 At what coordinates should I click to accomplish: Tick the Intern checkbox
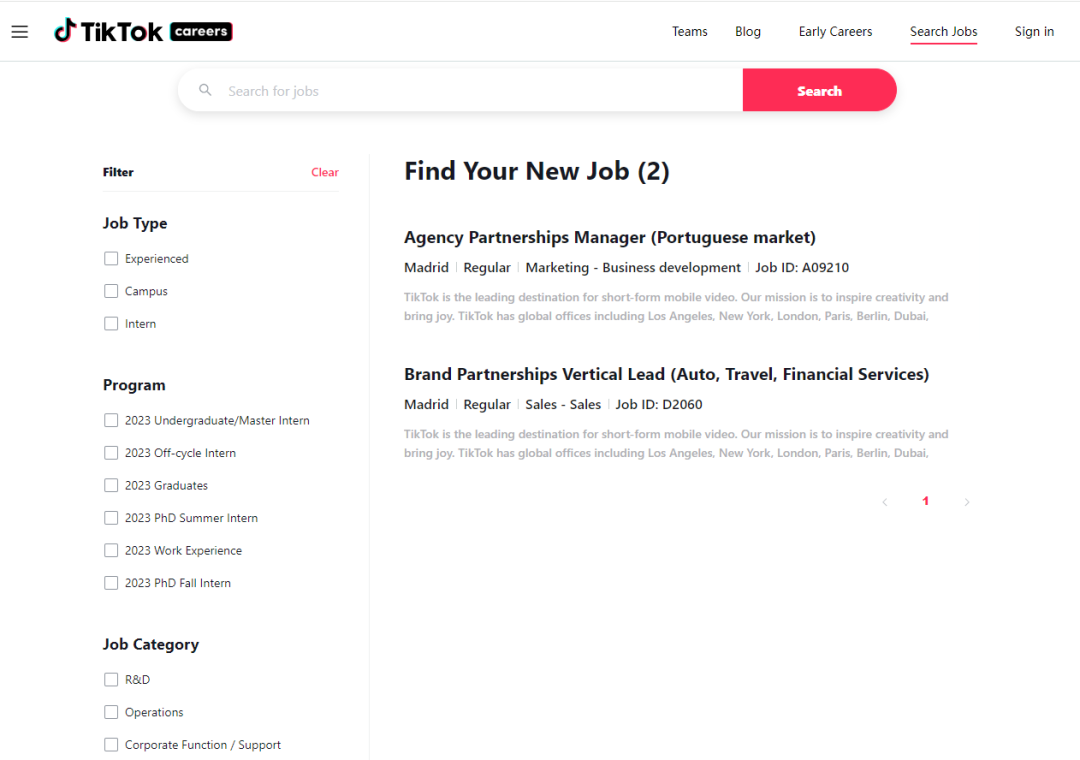(111, 324)
